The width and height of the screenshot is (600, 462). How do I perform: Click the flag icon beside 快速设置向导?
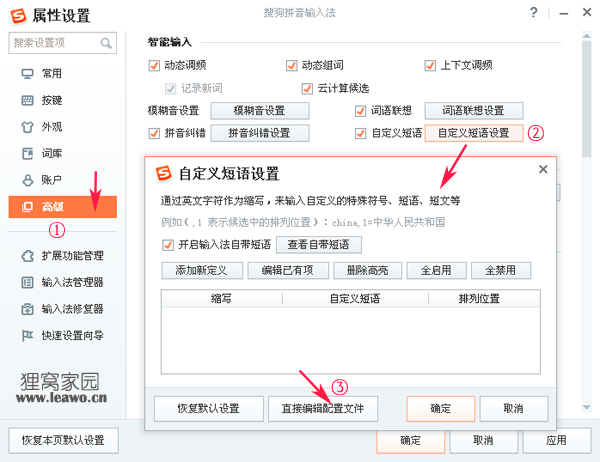[x=27, y=336]
